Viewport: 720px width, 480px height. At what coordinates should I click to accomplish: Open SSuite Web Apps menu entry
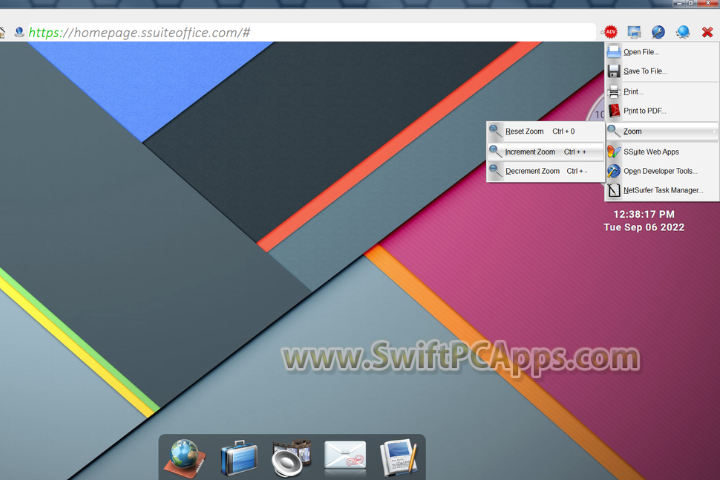[662, 152]
